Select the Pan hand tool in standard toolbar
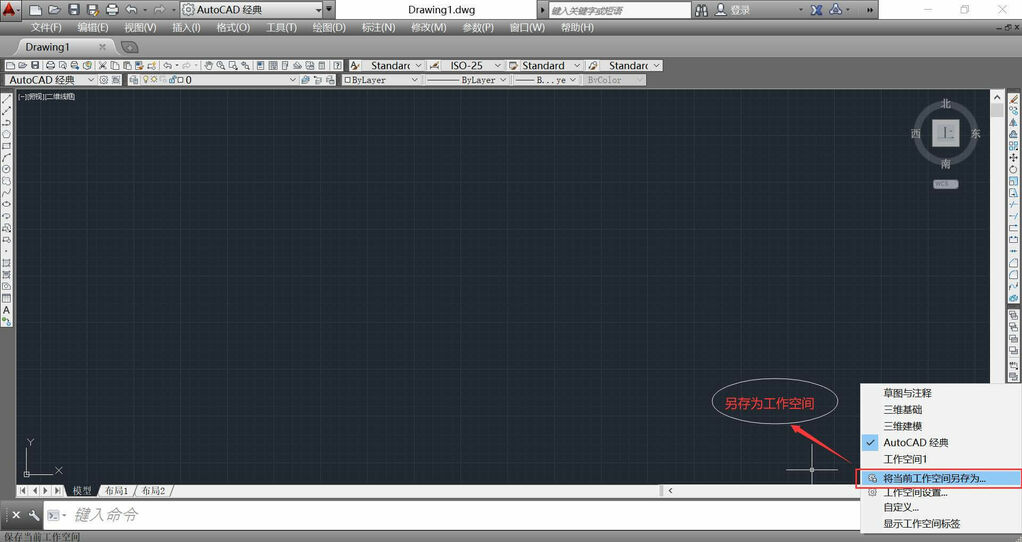The image size is (1022, 542). (208, 66)
